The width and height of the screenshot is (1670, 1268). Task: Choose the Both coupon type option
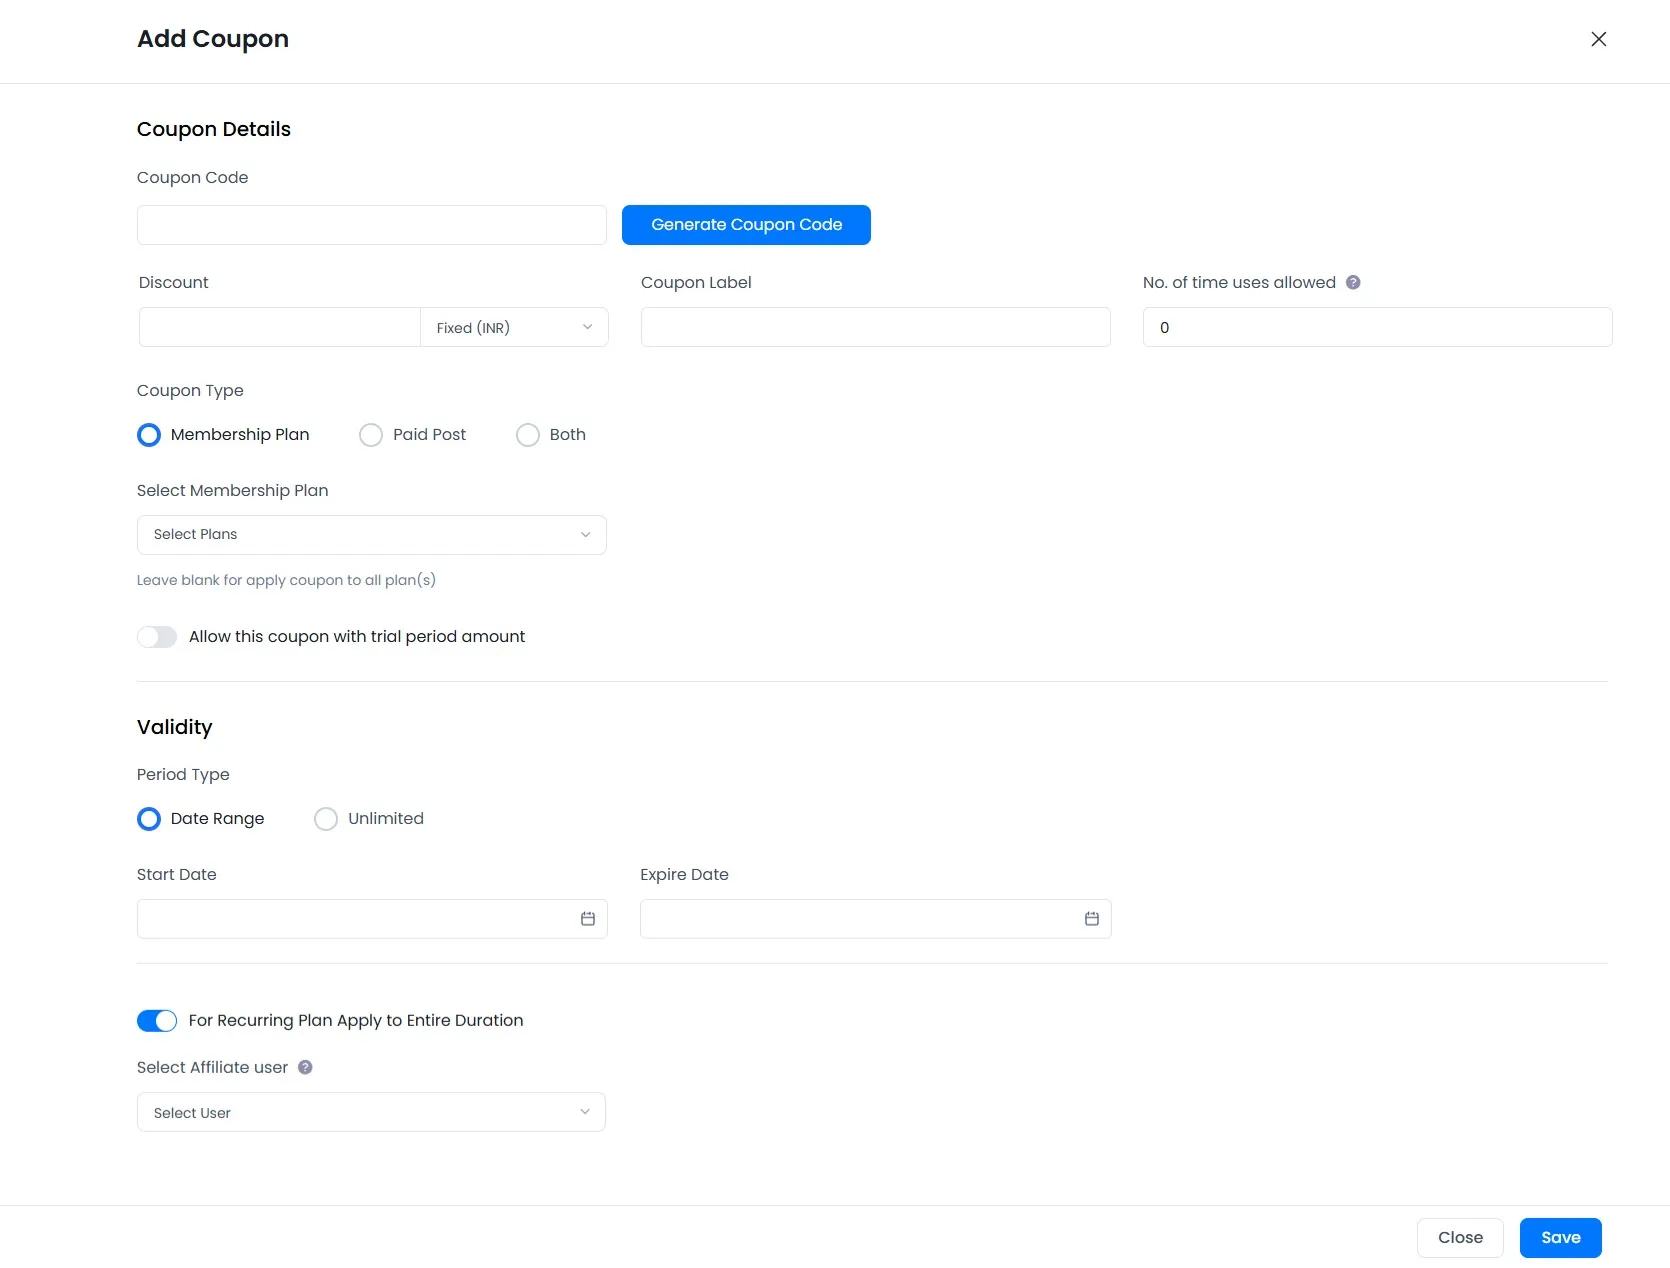[528, 435]
